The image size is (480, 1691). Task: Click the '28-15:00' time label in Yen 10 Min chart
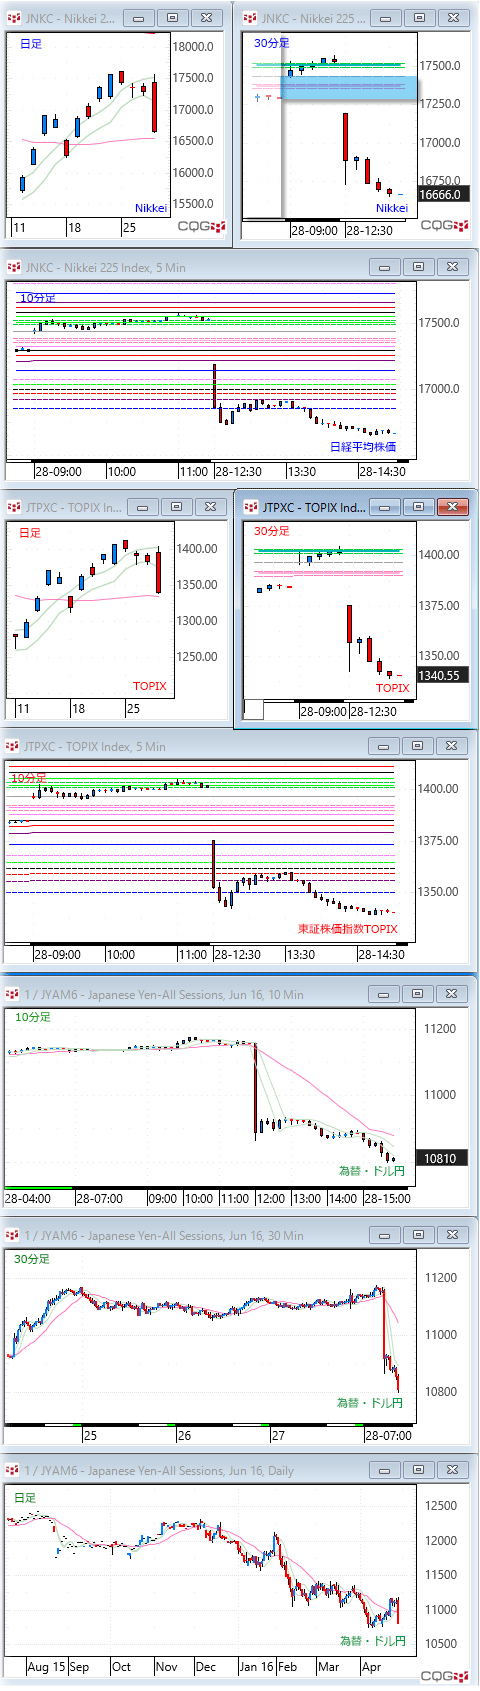click(387, 1198)
